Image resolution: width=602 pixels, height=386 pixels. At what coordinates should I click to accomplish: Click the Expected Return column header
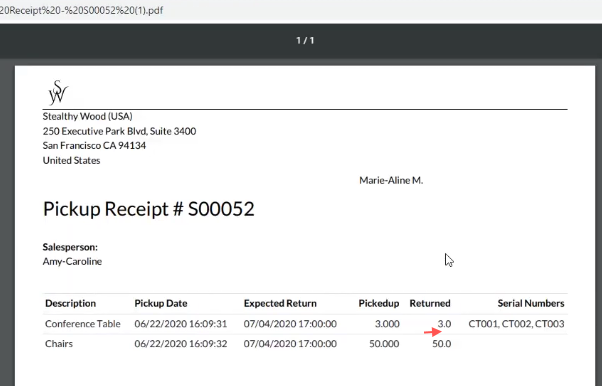pyautogui.click(x=280, y=303)
